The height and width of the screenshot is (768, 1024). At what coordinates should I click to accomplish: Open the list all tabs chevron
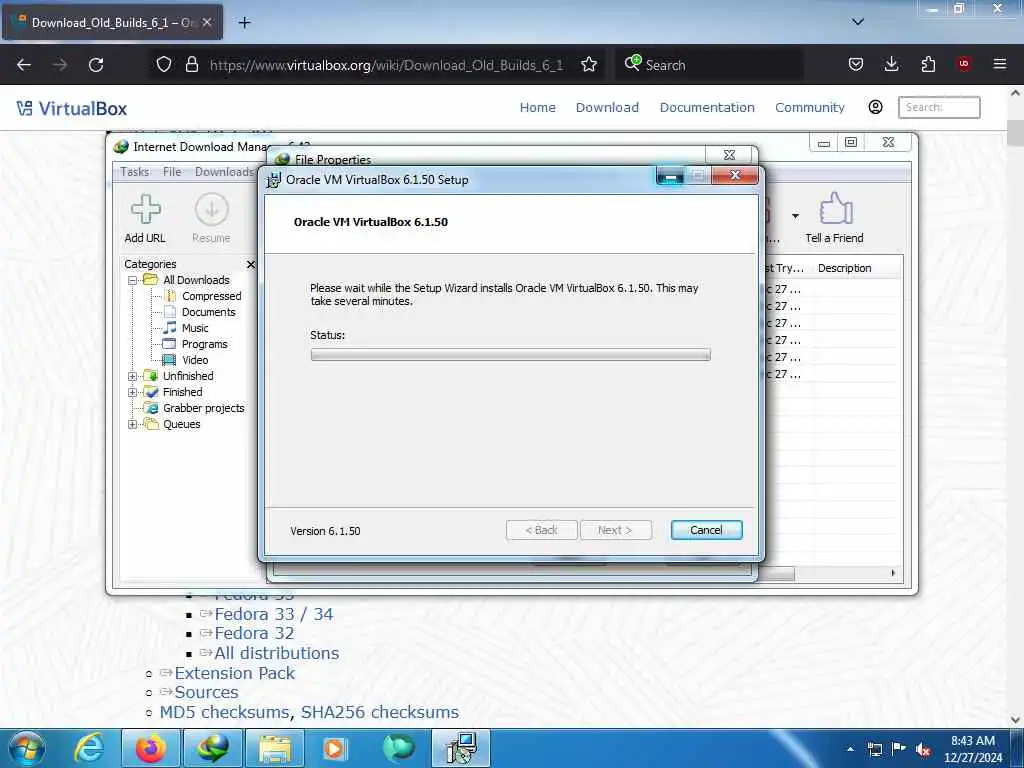(x=857, y=22)
